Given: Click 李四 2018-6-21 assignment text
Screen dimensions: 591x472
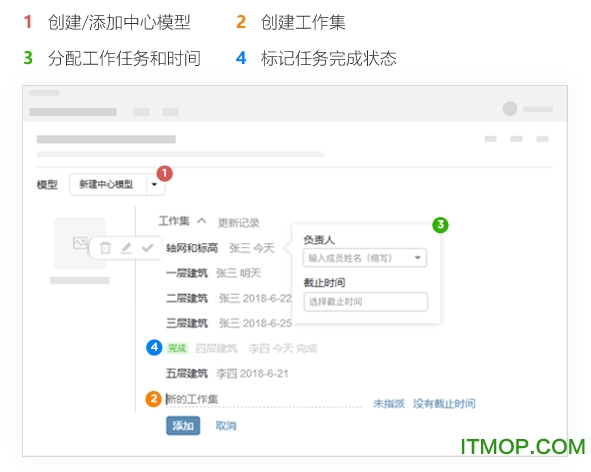Looking at the screenshot, I should pyautogui.click(x=252, y=374).
